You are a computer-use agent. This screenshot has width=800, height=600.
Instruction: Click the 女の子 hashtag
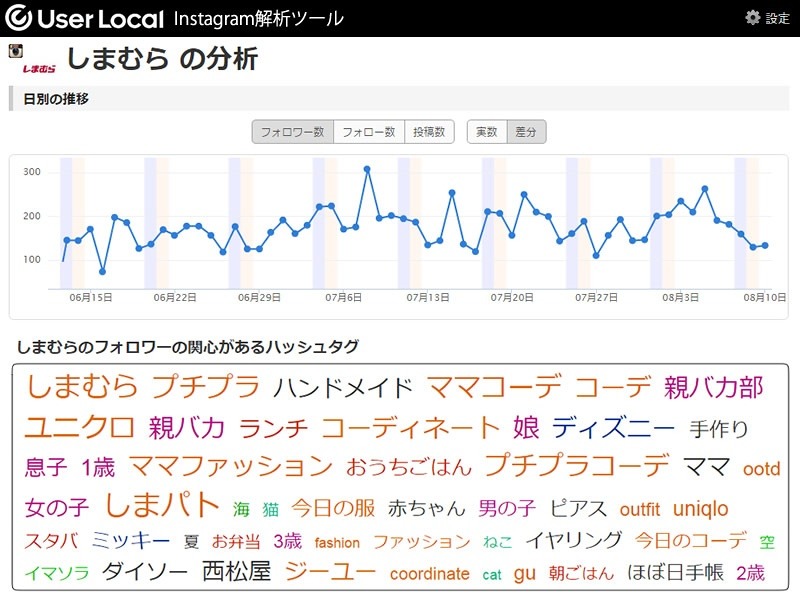click(x=57, y=508)
